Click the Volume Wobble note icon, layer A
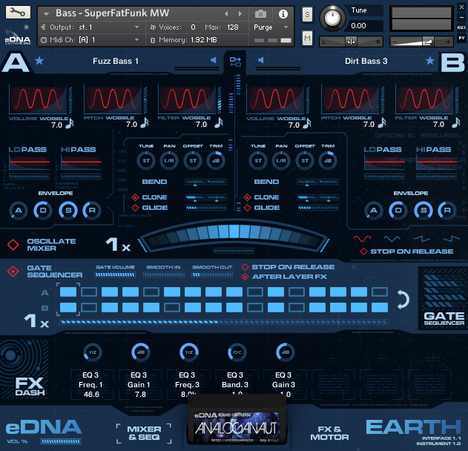 point(70,124)
